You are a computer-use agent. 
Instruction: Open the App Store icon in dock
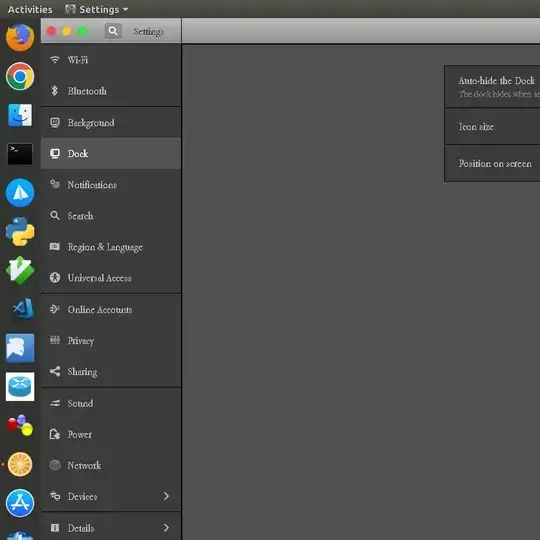point(20,503)
